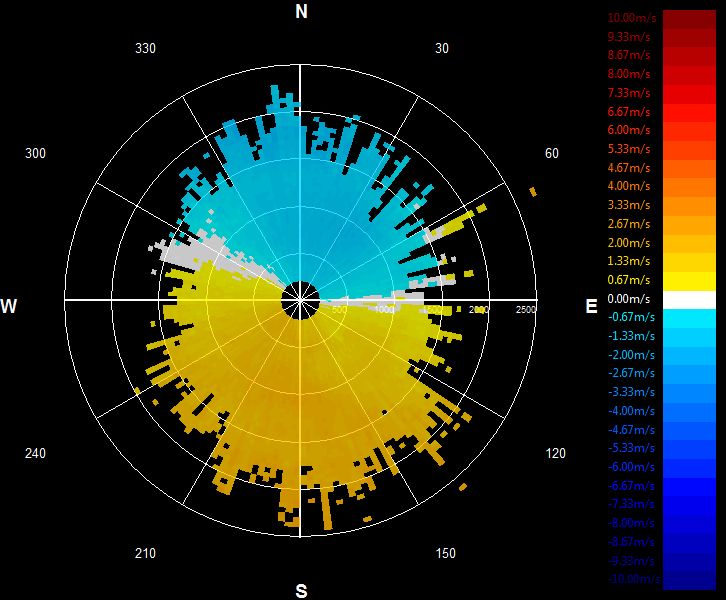Click the isolated orange pixel near 60 degrees
Screen dimensions: 726x600
click(533, 191)
